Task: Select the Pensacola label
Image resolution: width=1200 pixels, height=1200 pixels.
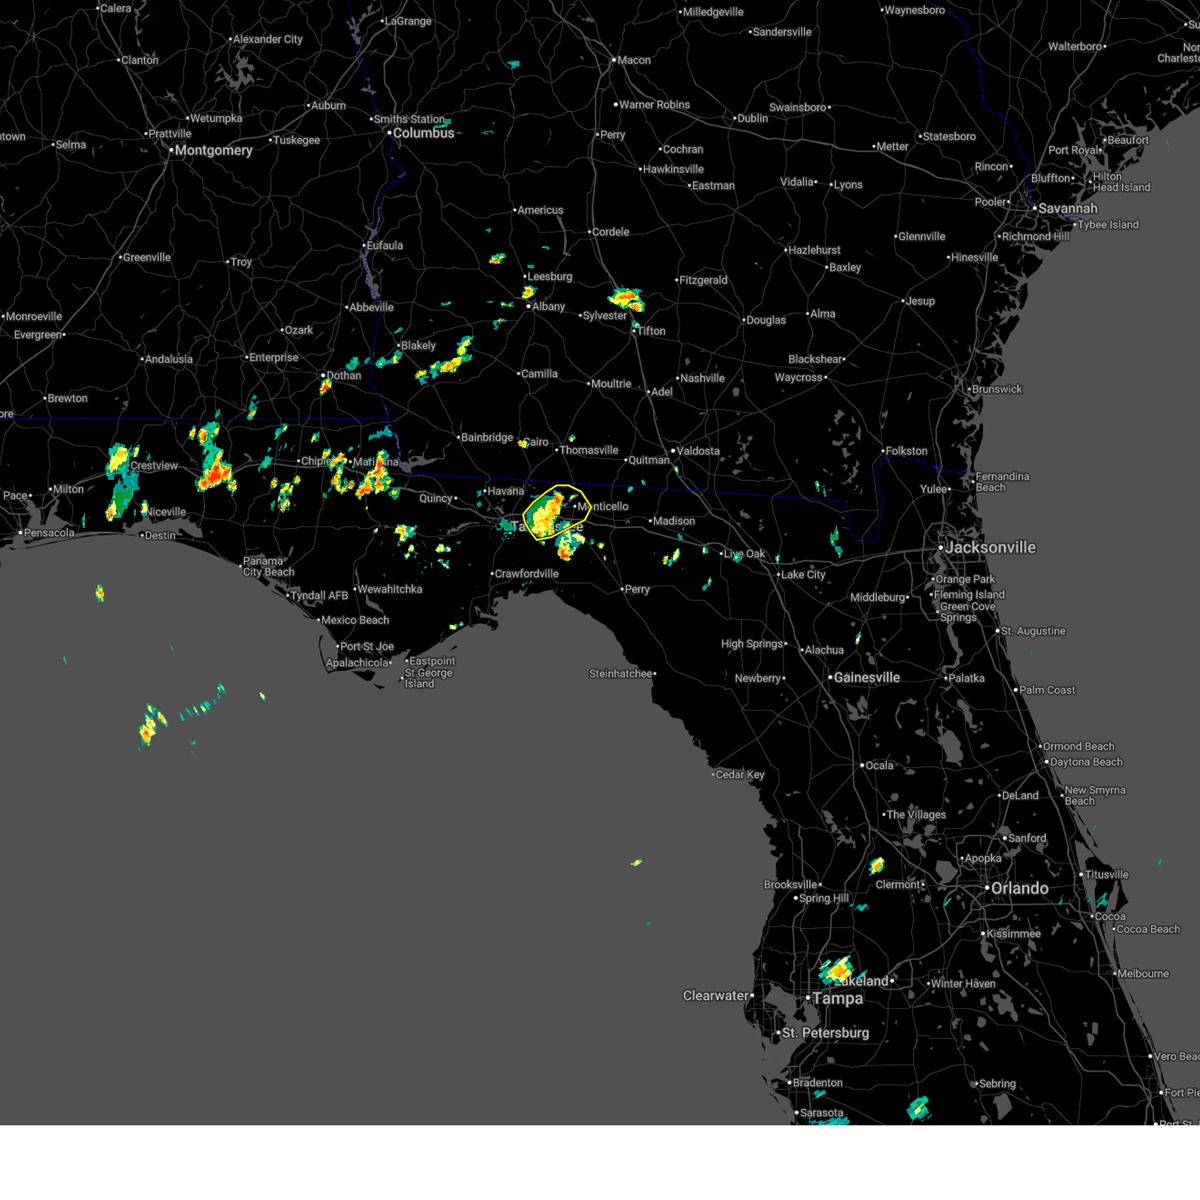Action: point(50,533)
